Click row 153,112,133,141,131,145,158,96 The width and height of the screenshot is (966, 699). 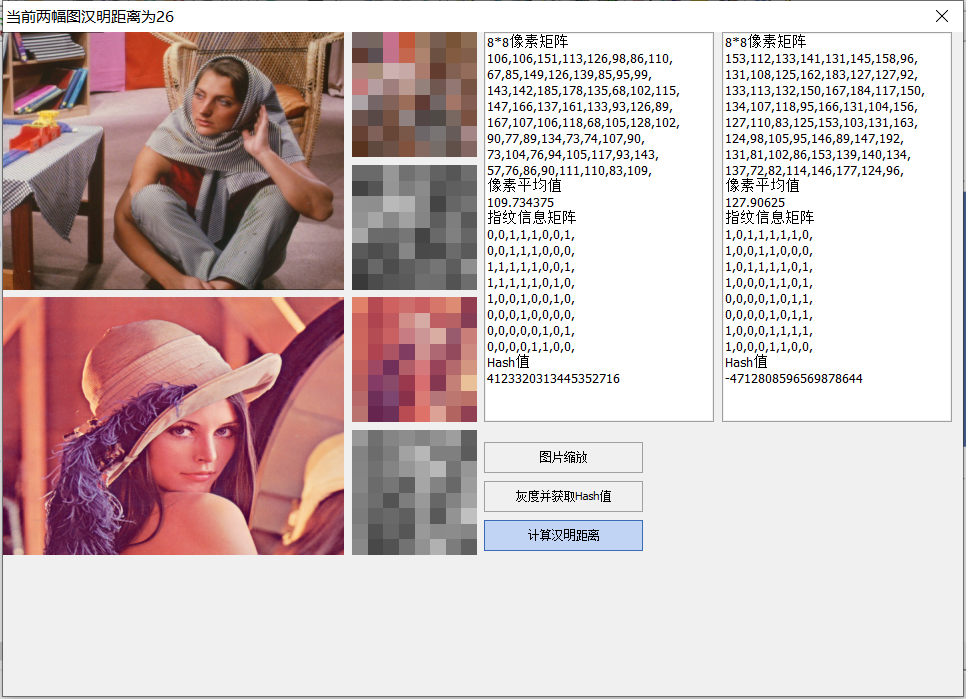(821, 59)
